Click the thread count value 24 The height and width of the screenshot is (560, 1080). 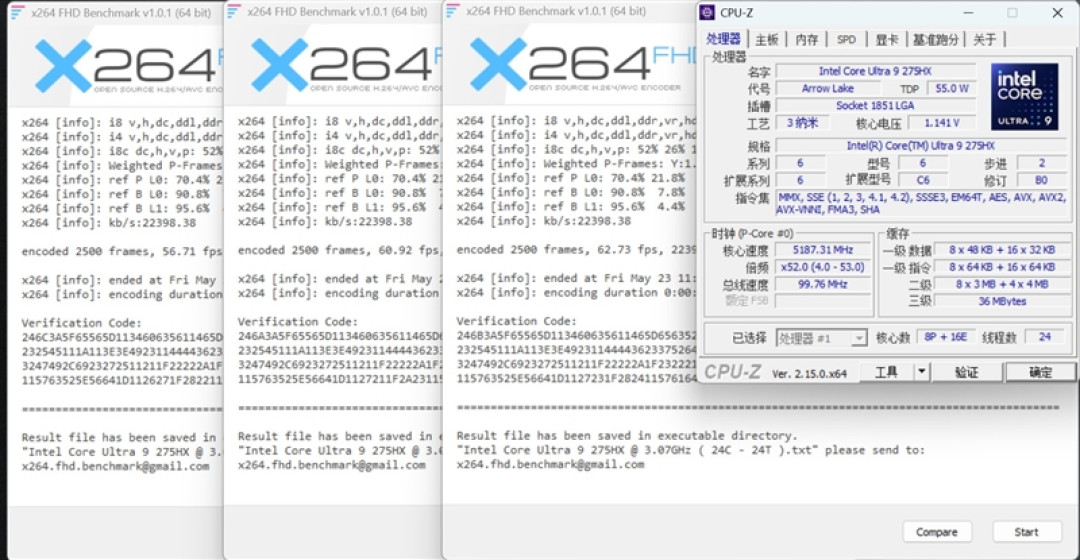click(x=1044, y=337)
